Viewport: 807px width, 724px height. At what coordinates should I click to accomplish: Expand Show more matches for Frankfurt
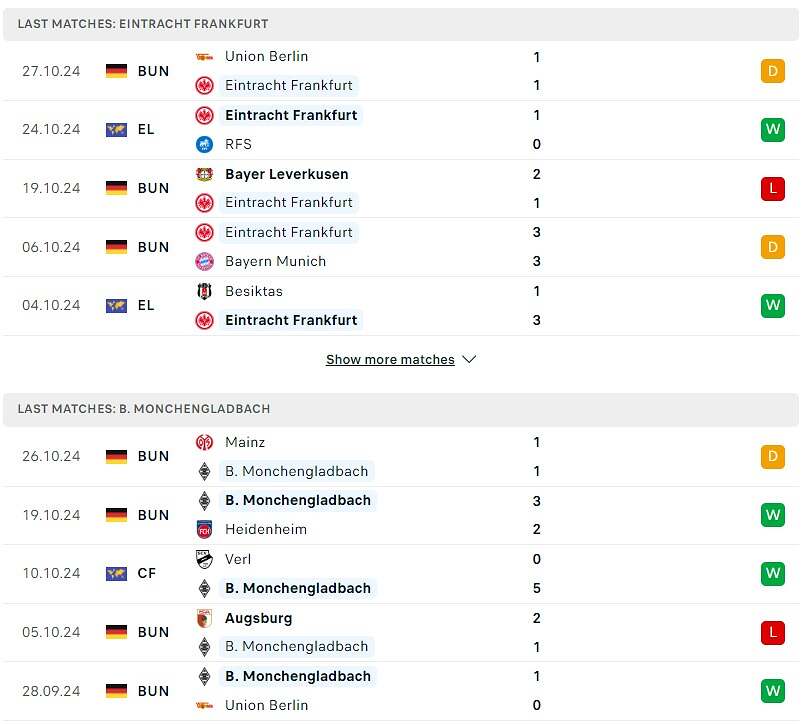pyautogui.click(x=390, y=360)
